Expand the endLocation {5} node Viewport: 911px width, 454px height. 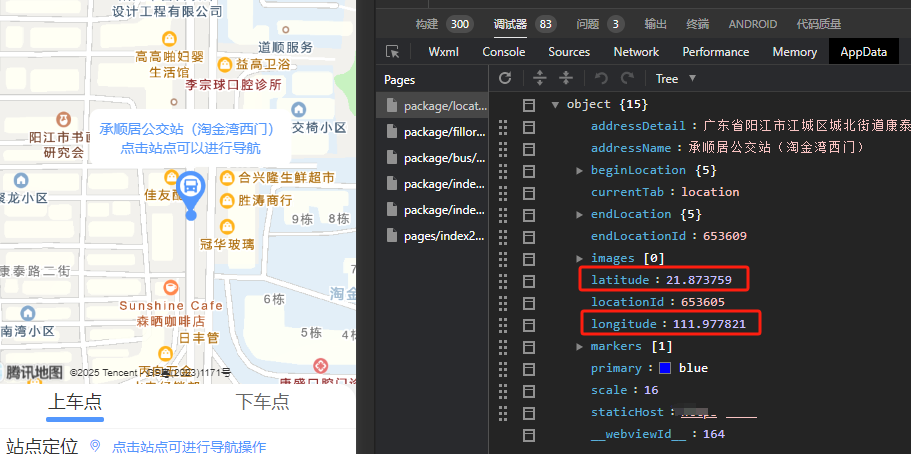pos(579,215)
